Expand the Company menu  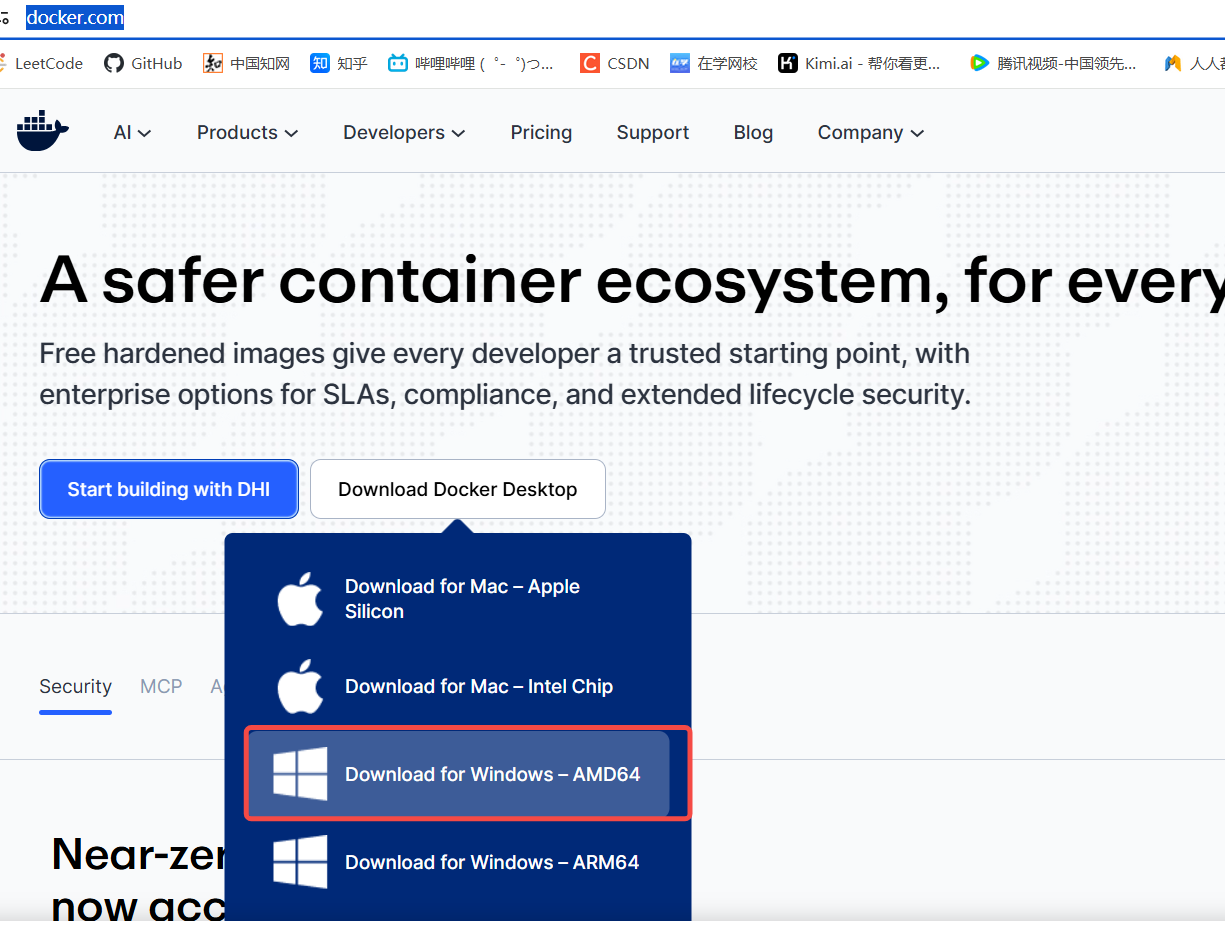tap(870, 132)
